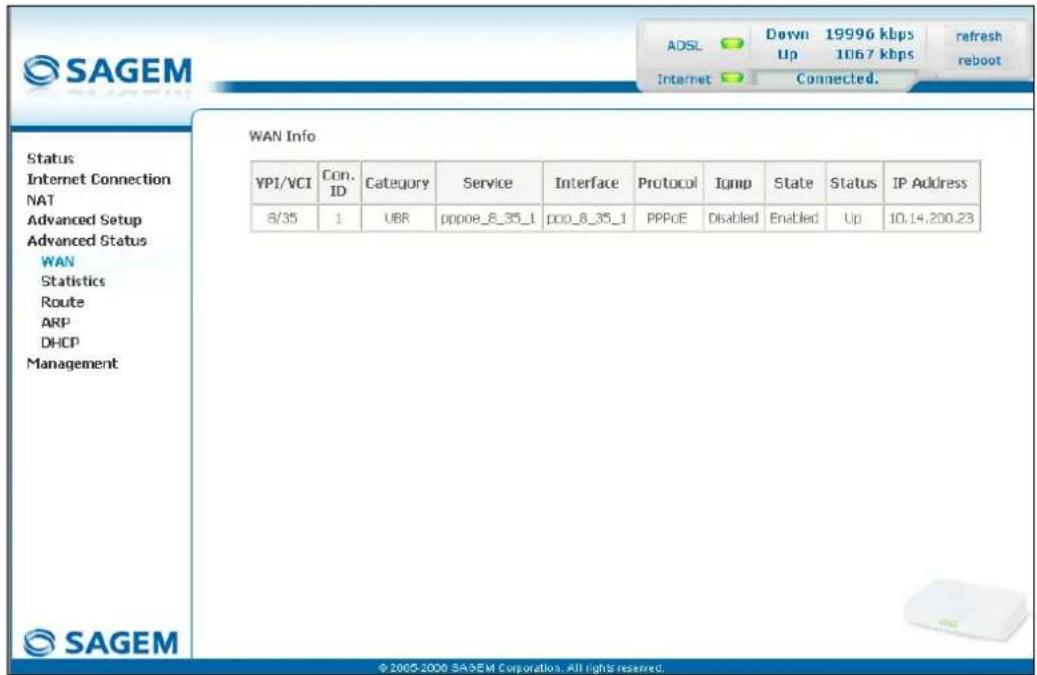Click the Igmp column header
The image size is (1037, 675).
[733, 183]
